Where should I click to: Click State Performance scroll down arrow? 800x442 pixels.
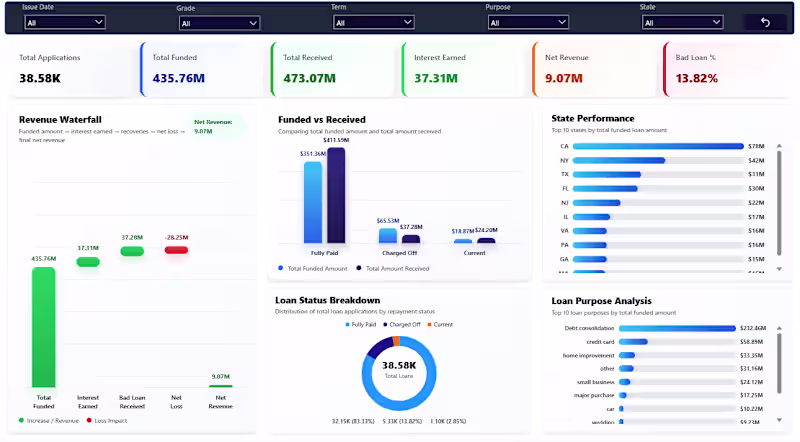[779, 269]
